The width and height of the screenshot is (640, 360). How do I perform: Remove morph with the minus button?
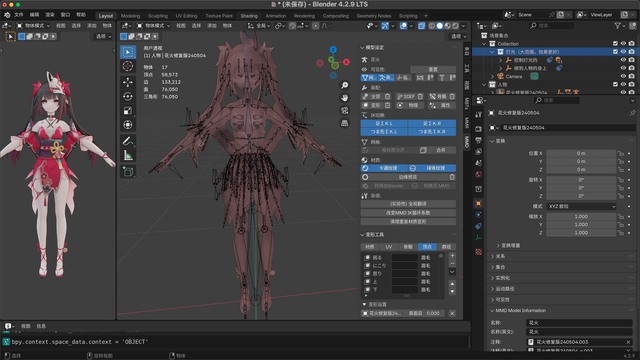pyautogui.click(x=452, y=264)
